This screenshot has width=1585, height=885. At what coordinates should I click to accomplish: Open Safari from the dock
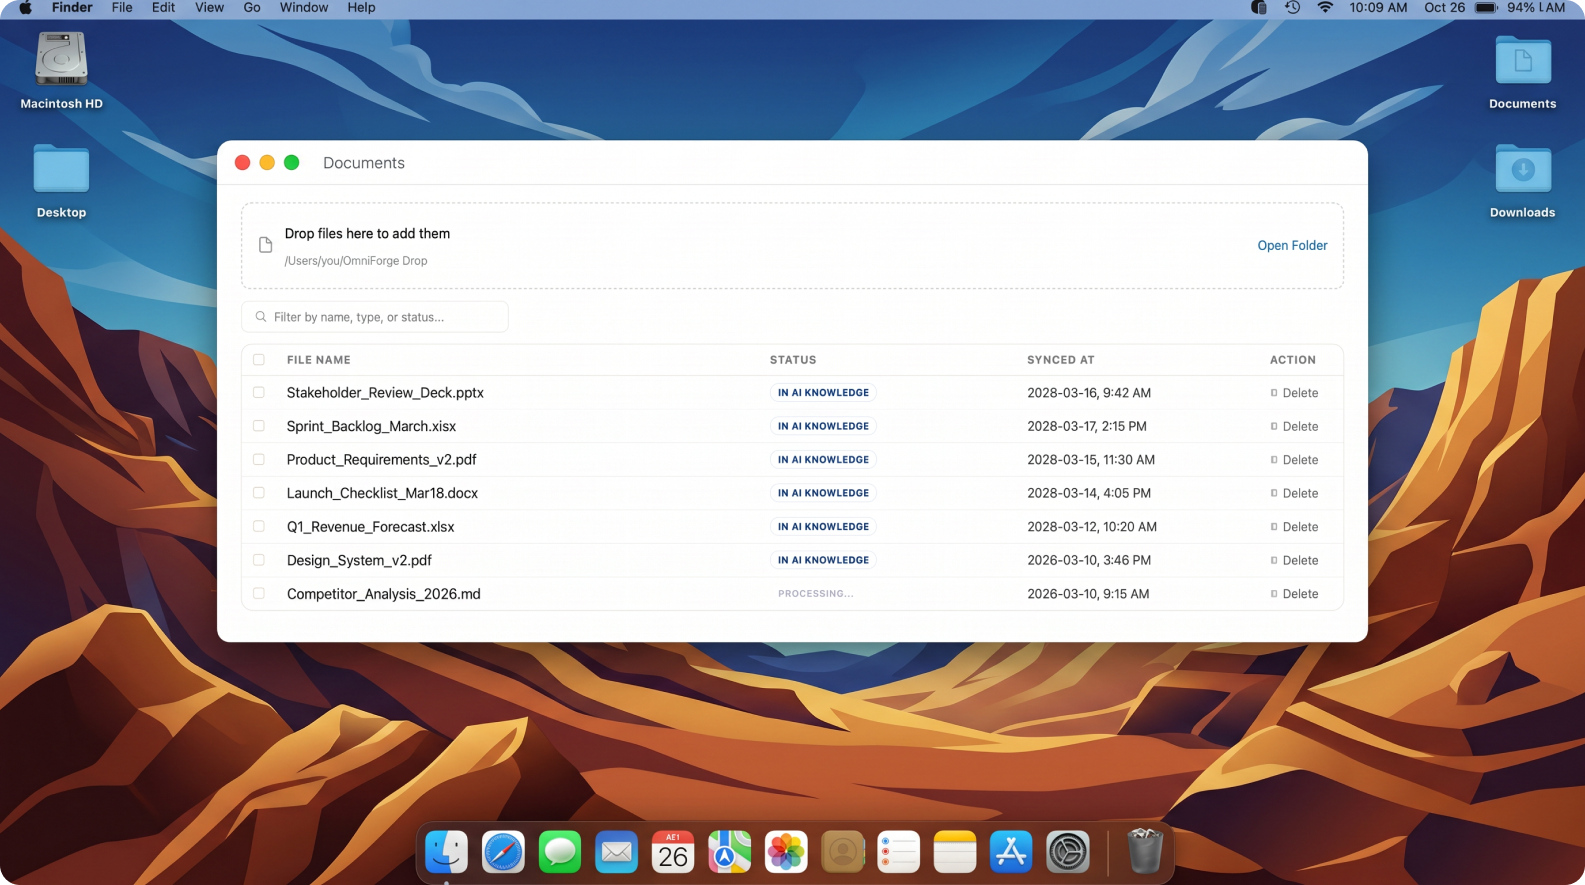tap(503, 853)
